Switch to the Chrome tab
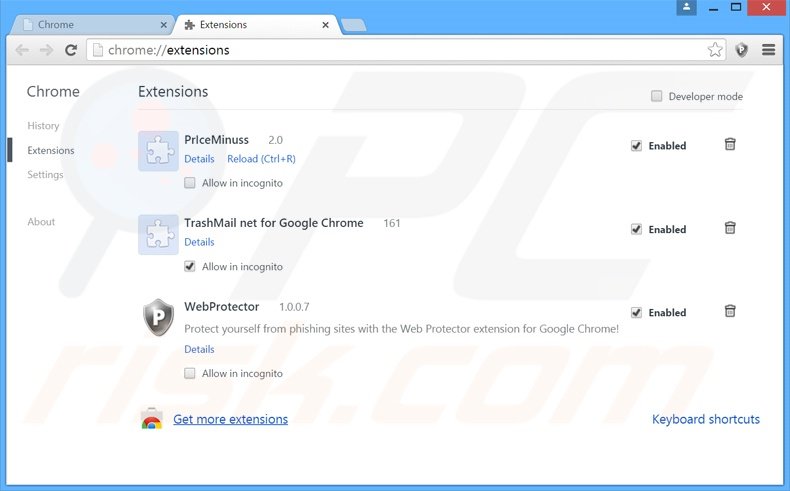Image resolution: width=790 pixels, height=491 pixels. coord(93,25)
